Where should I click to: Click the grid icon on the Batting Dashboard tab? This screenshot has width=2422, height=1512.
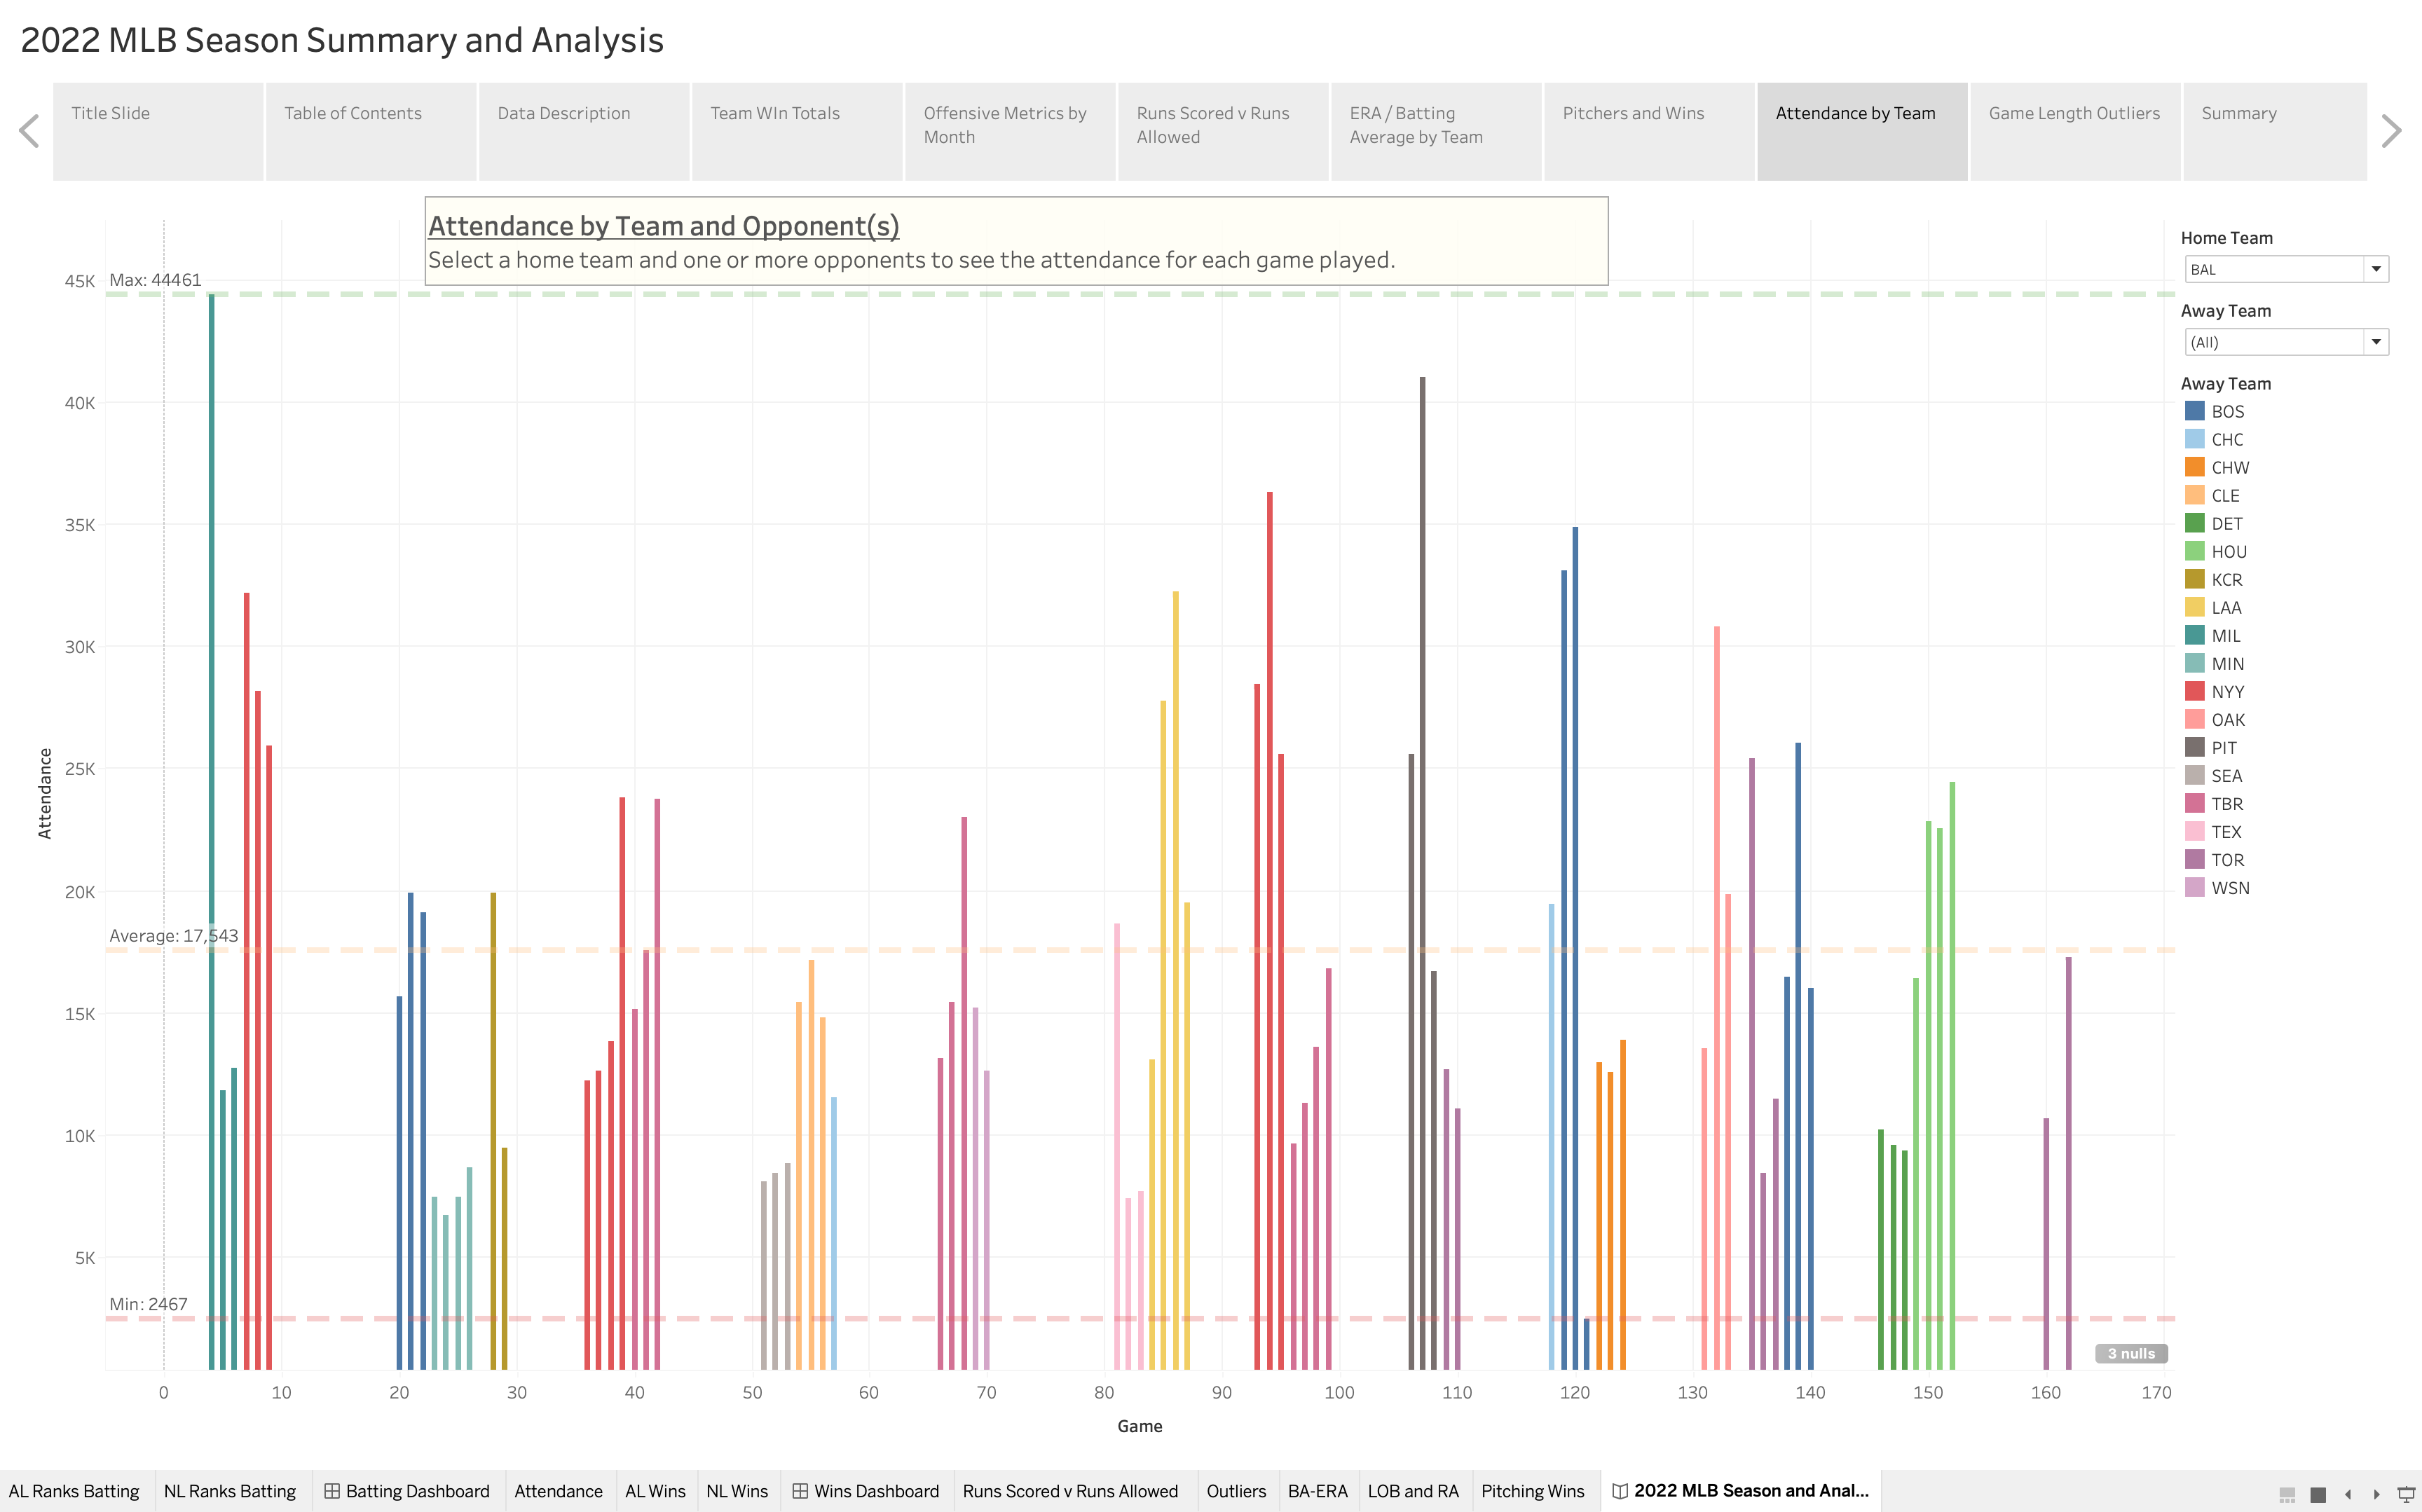331,1490
